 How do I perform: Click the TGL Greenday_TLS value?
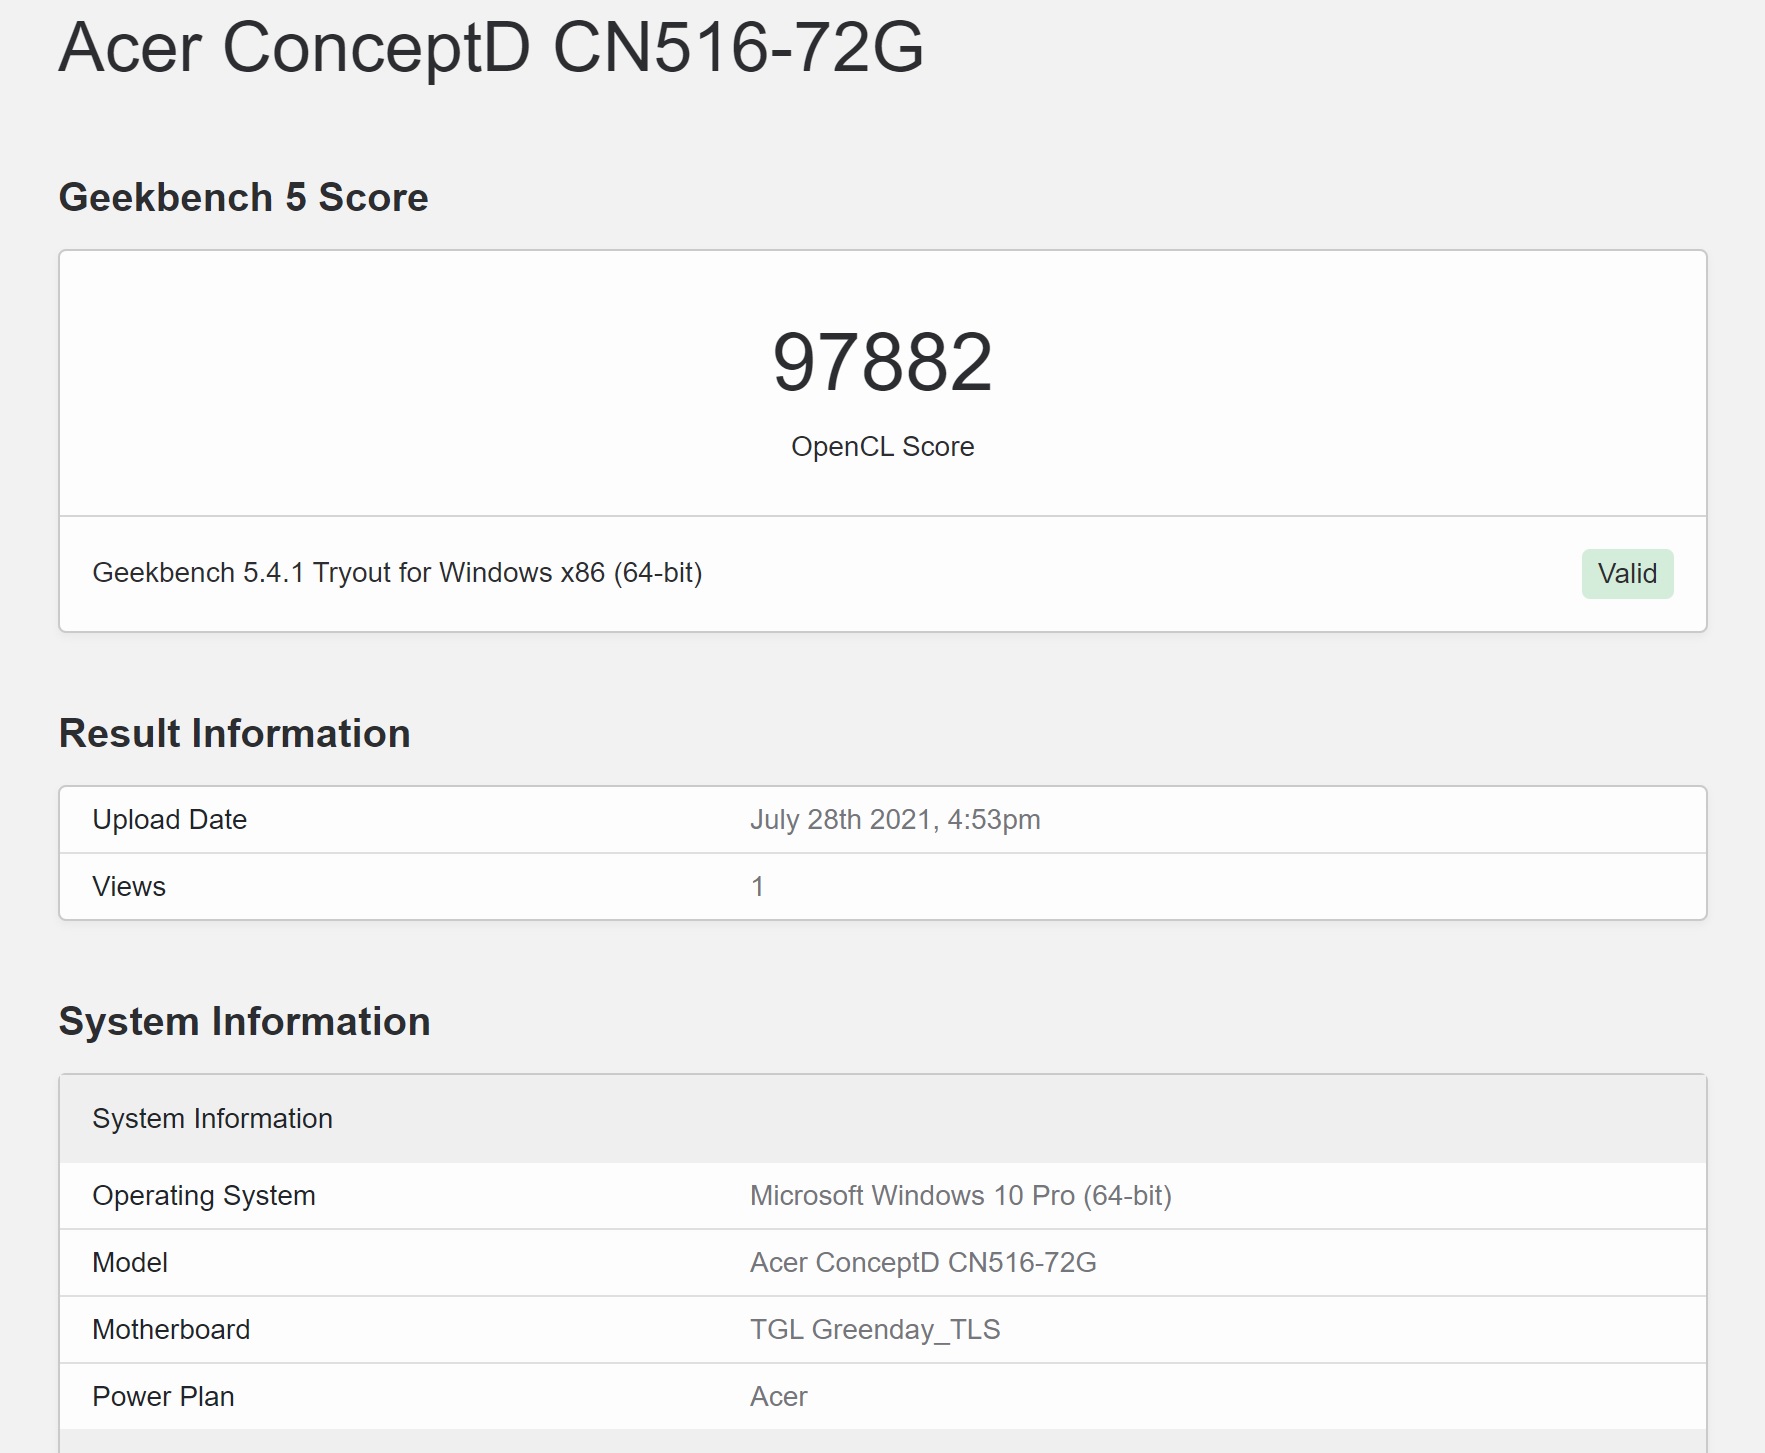[x=875, y=1329]
